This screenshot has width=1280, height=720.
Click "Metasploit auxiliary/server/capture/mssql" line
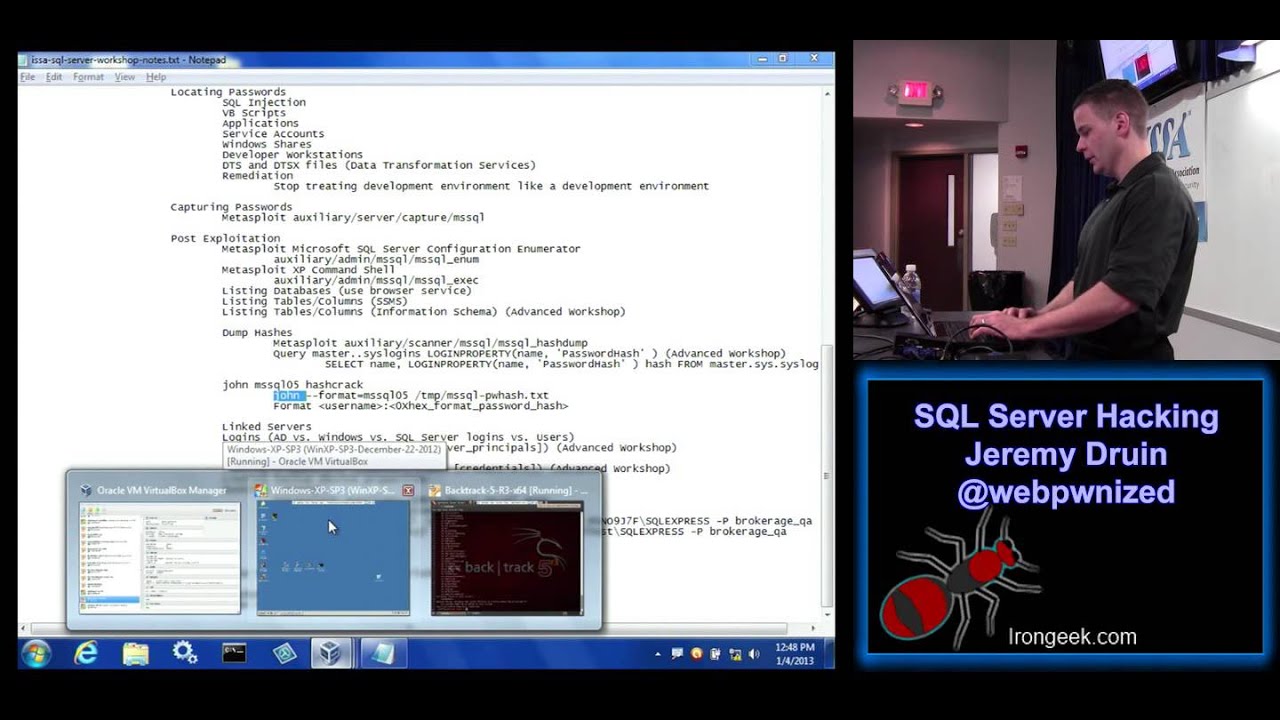point(353,217)
